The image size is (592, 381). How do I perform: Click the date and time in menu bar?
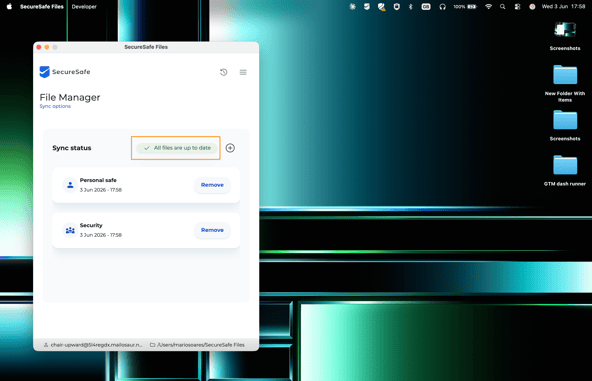(x=563, y=6)
